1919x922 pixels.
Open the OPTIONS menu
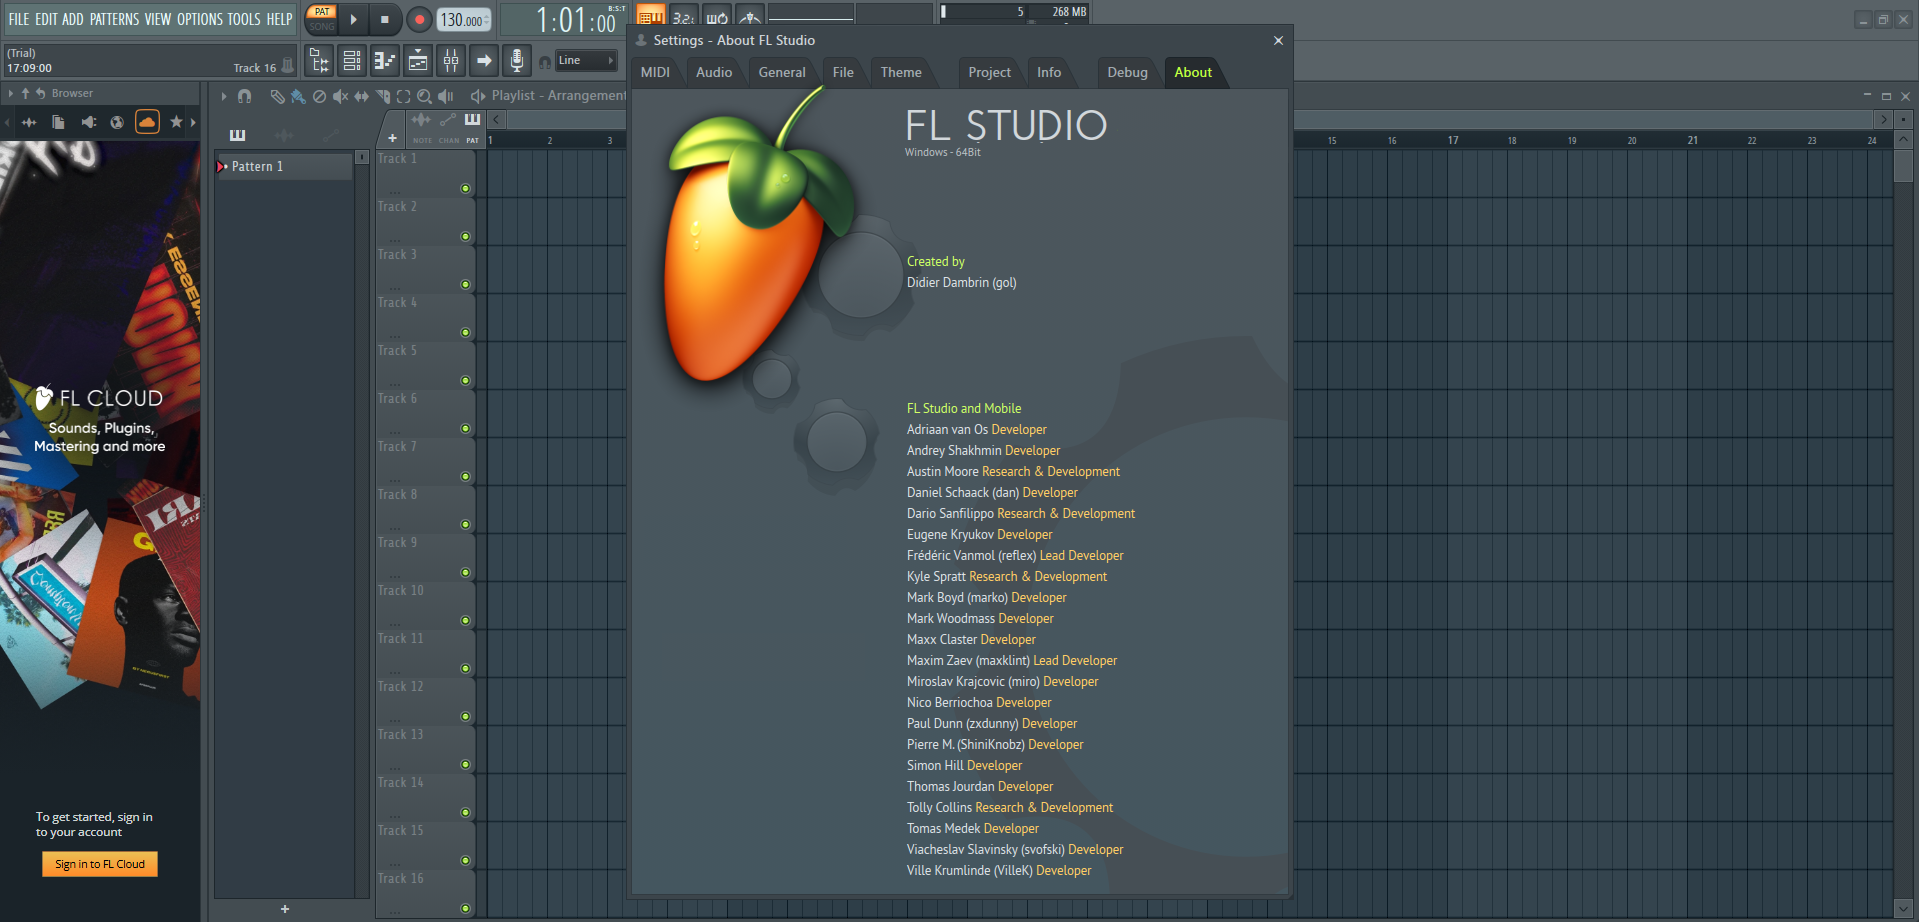(x=199, y=19)
